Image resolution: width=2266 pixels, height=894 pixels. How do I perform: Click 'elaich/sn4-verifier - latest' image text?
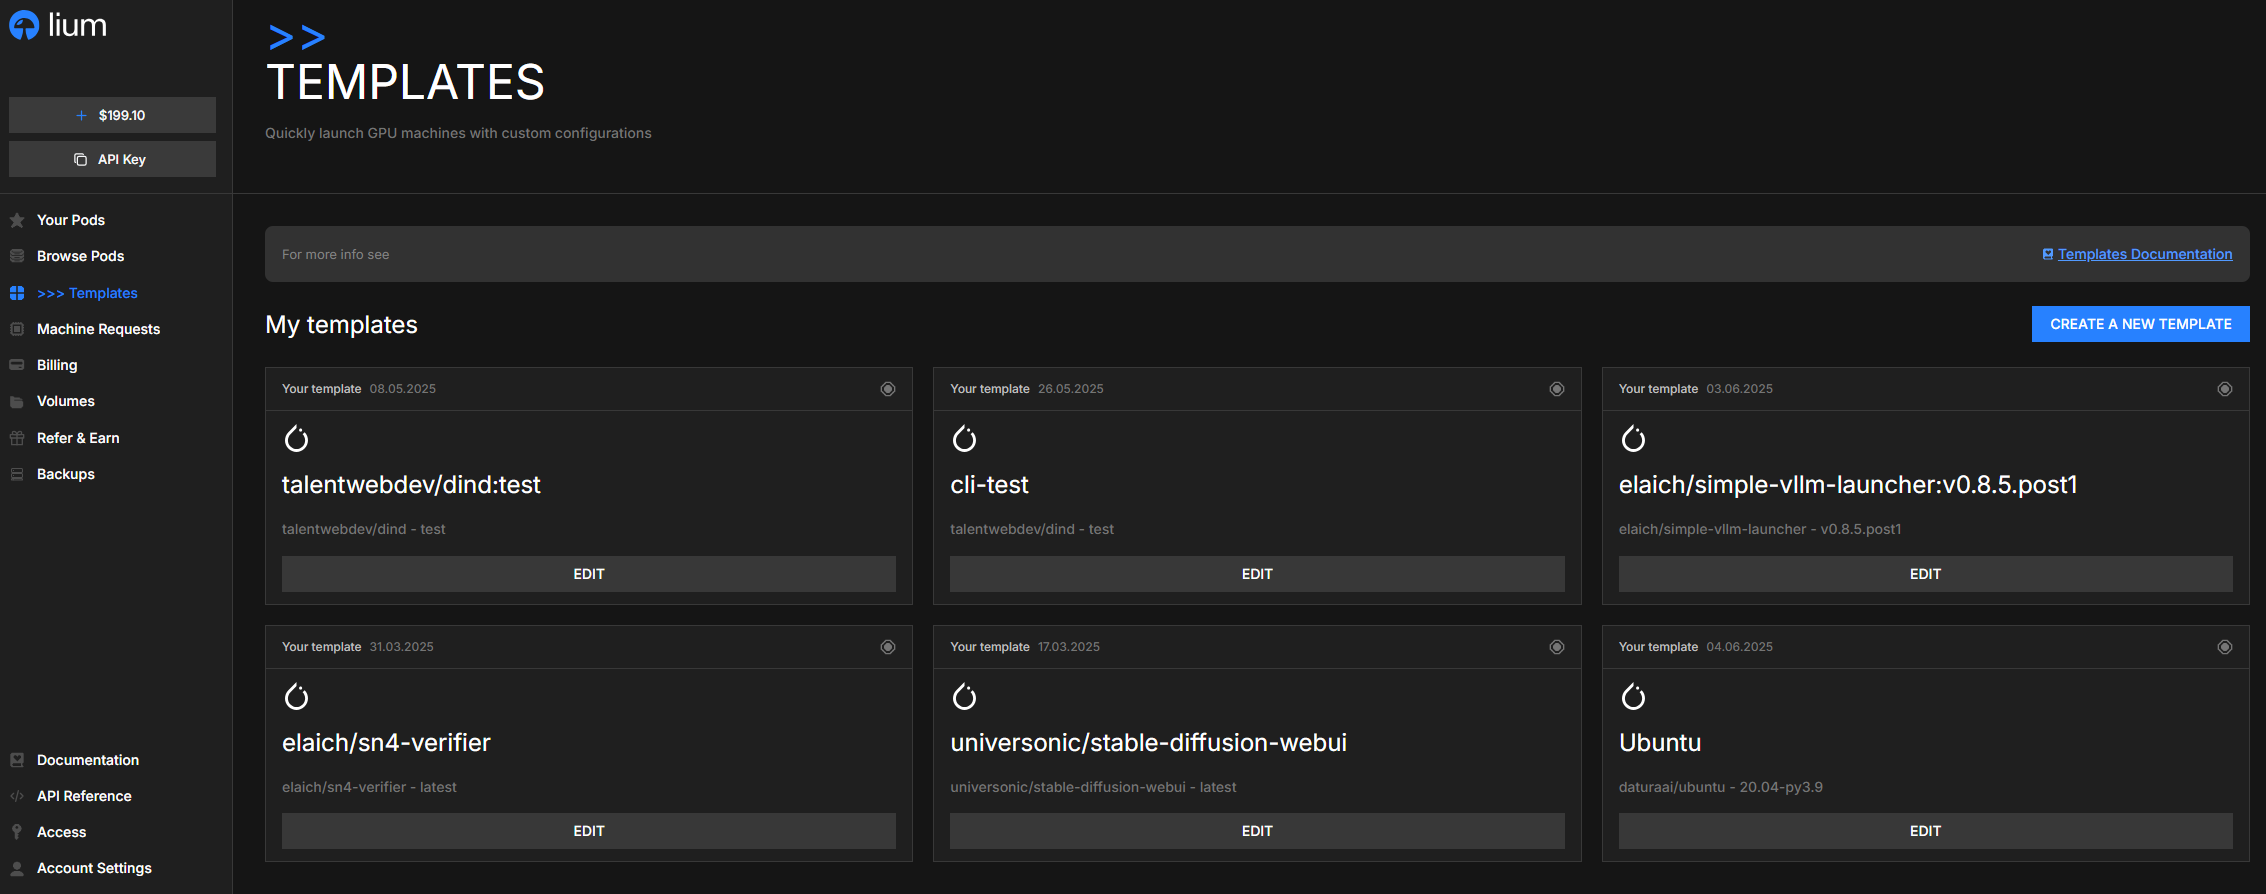coord(369,787)
